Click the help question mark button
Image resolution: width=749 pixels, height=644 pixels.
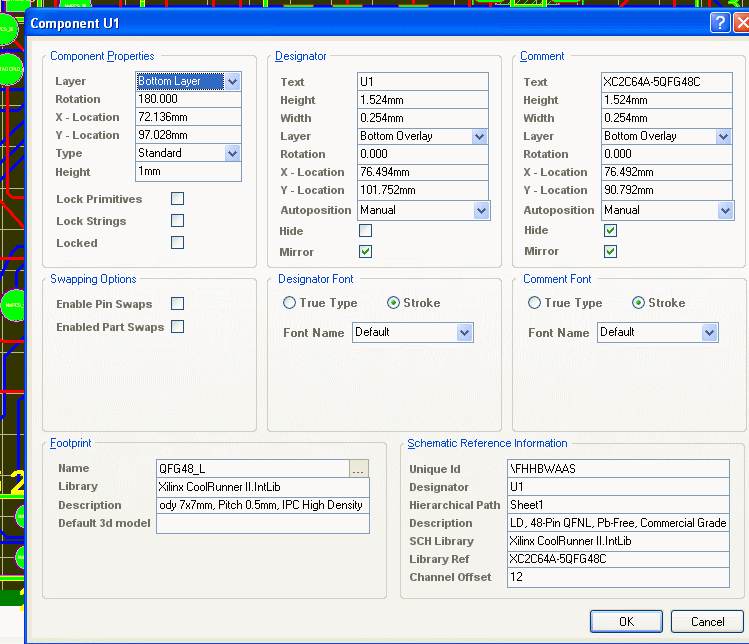pos(720,23)
